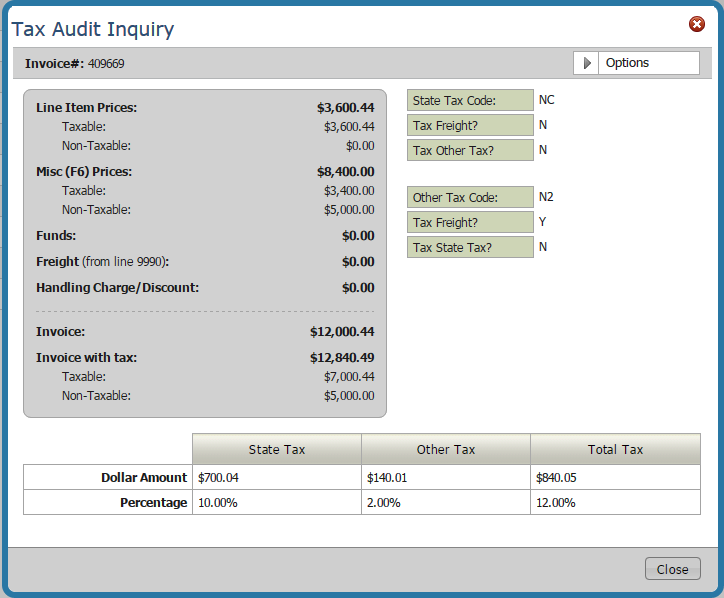Click the $140.01 other tax dollar cell
This screenshot has width=724, height=598.
point(445,477)
